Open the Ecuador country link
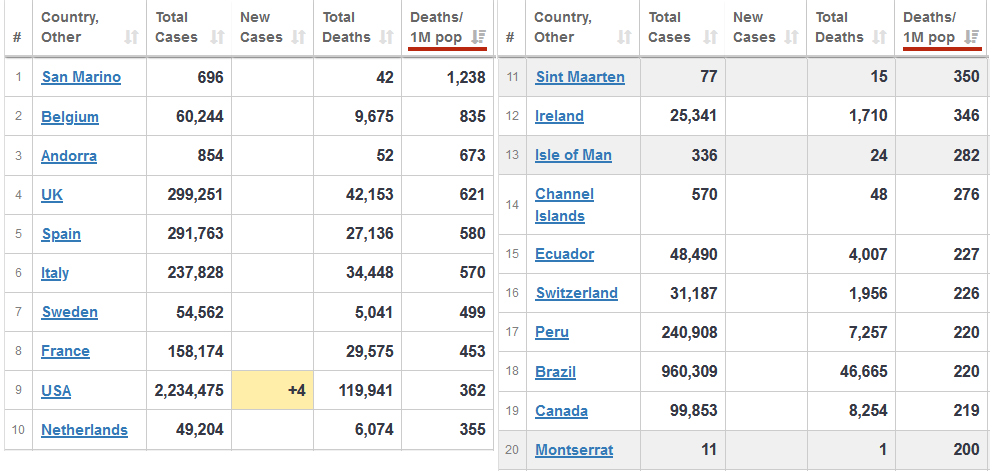The image size is (1000, 473). pyautogui.click(x=564, y=254)
